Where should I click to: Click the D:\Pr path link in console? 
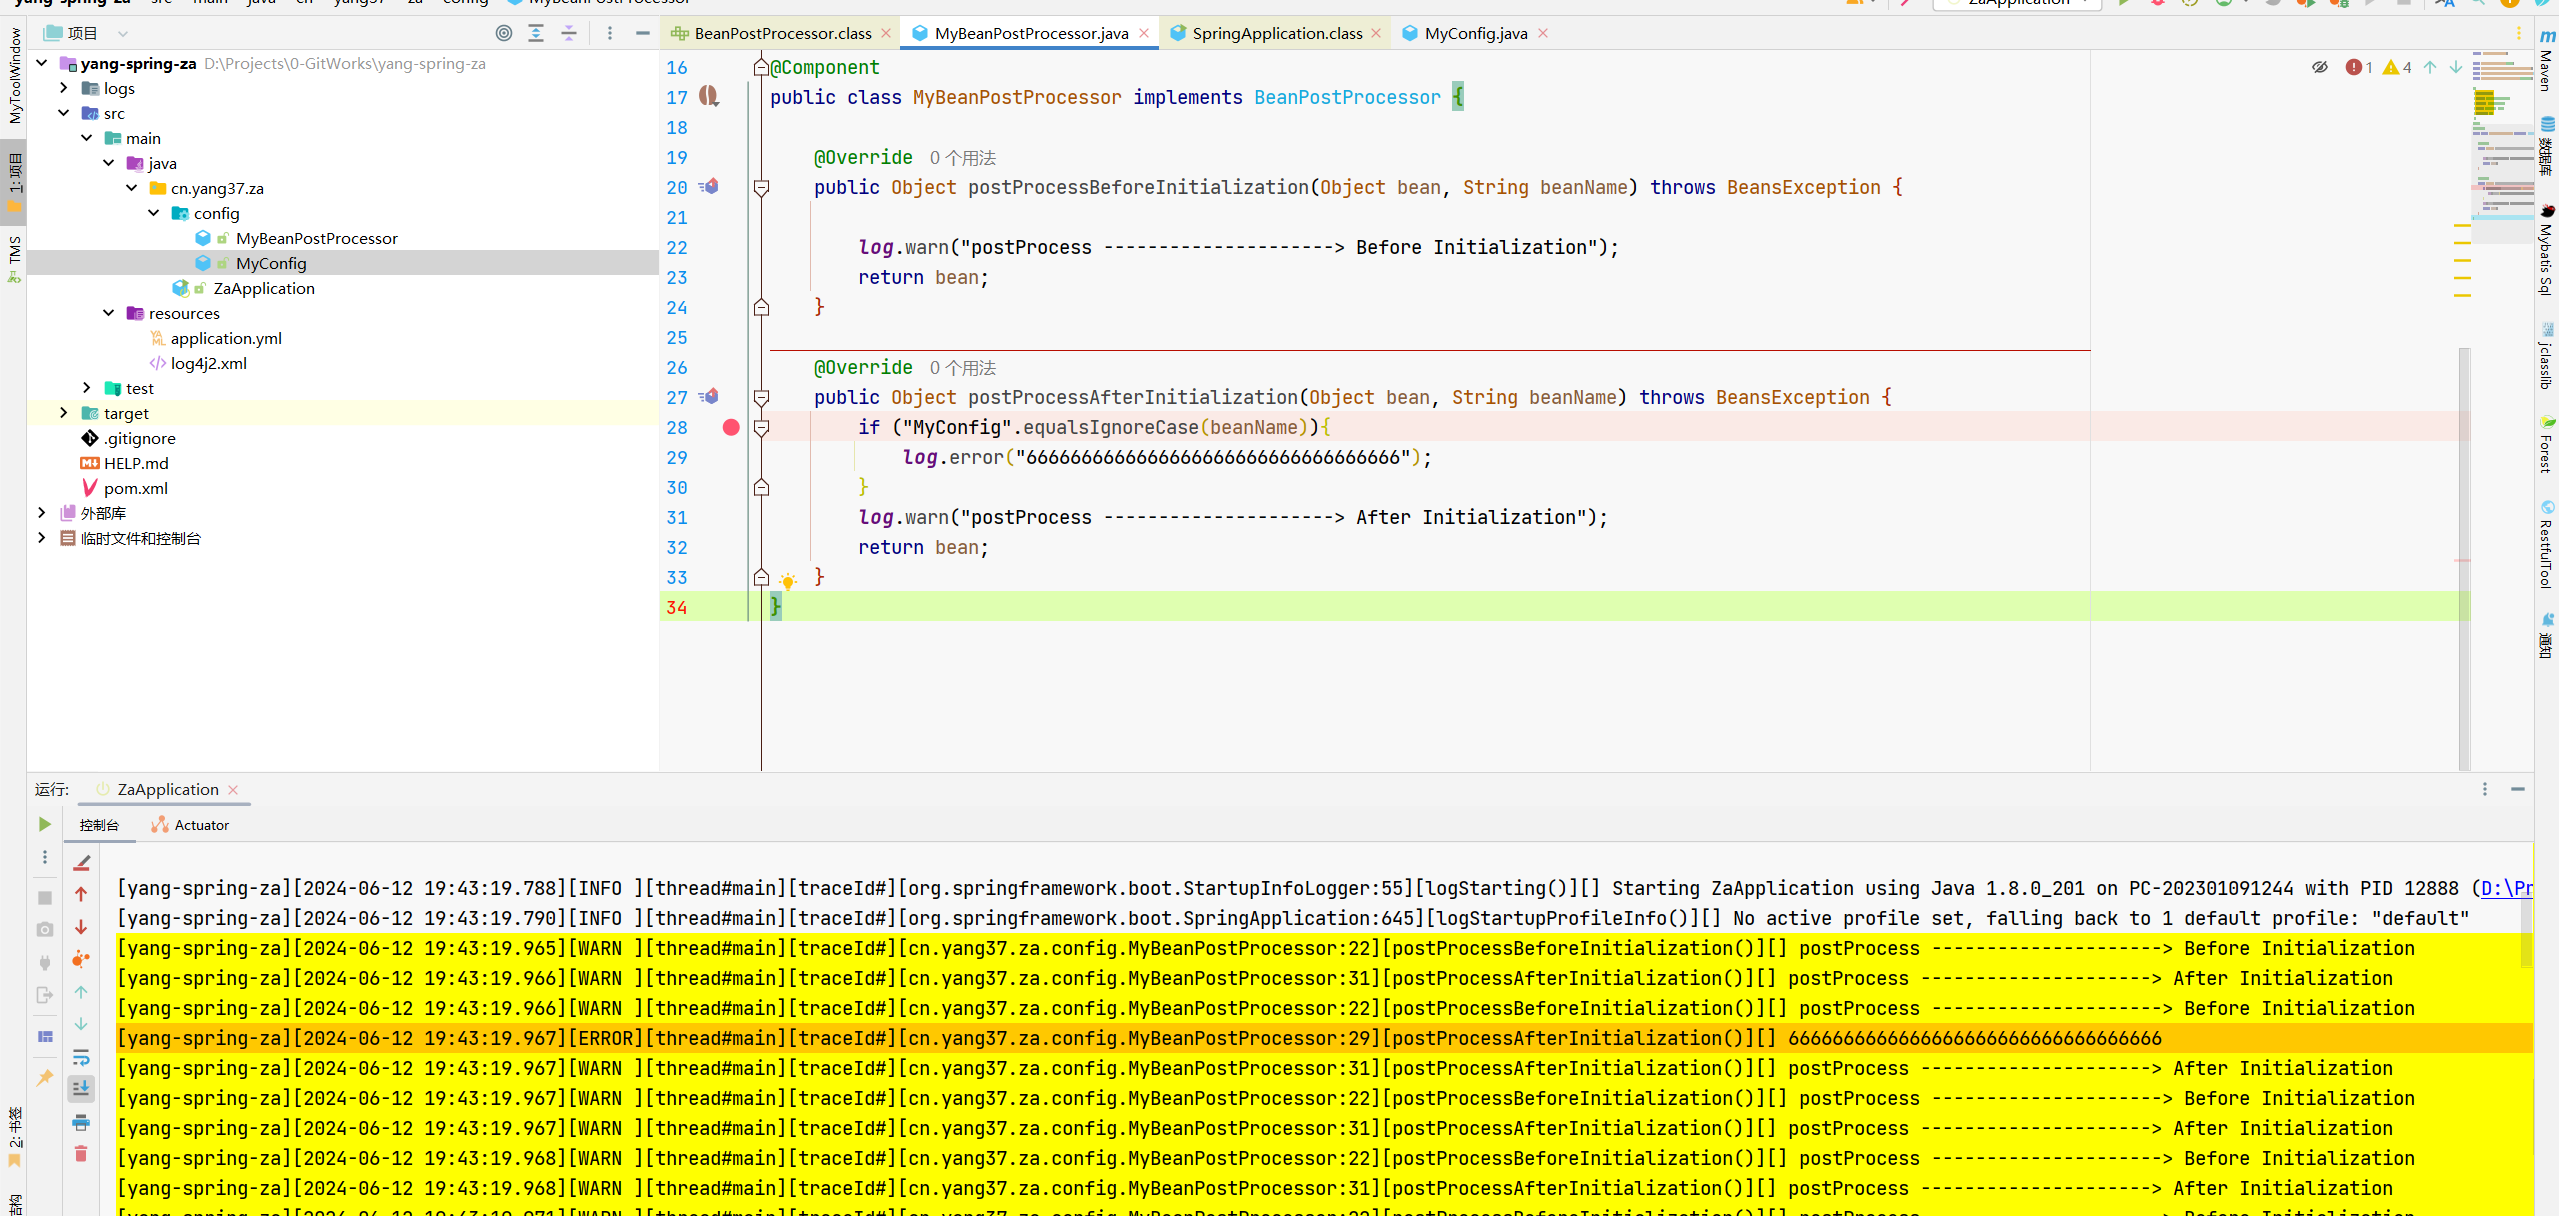(x=2506, y=888)
